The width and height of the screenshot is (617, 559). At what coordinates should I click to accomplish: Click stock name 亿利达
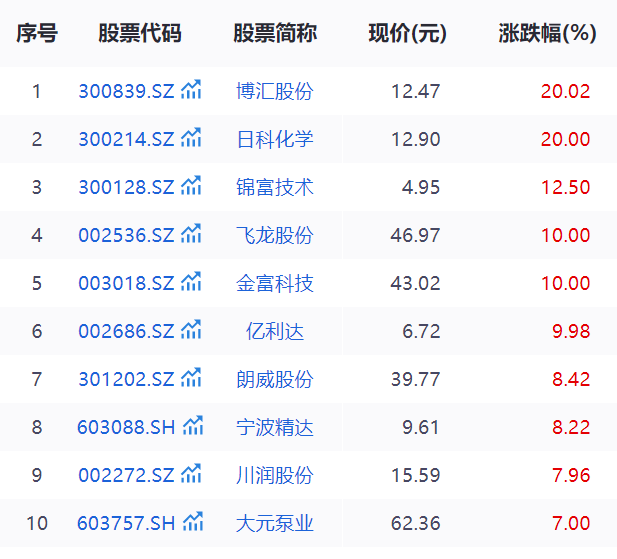[x=275, y=331]
